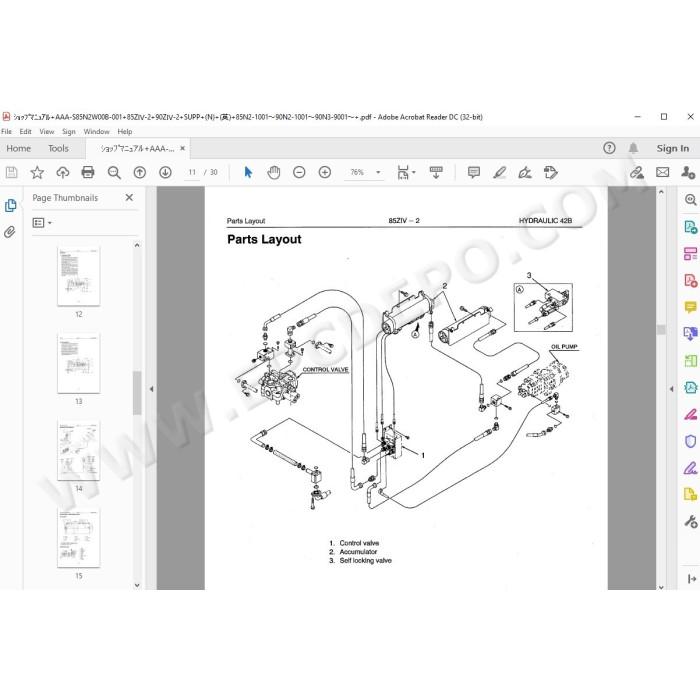Select page 13 thumbnail
700x700 pixels.
pos(79,363)
